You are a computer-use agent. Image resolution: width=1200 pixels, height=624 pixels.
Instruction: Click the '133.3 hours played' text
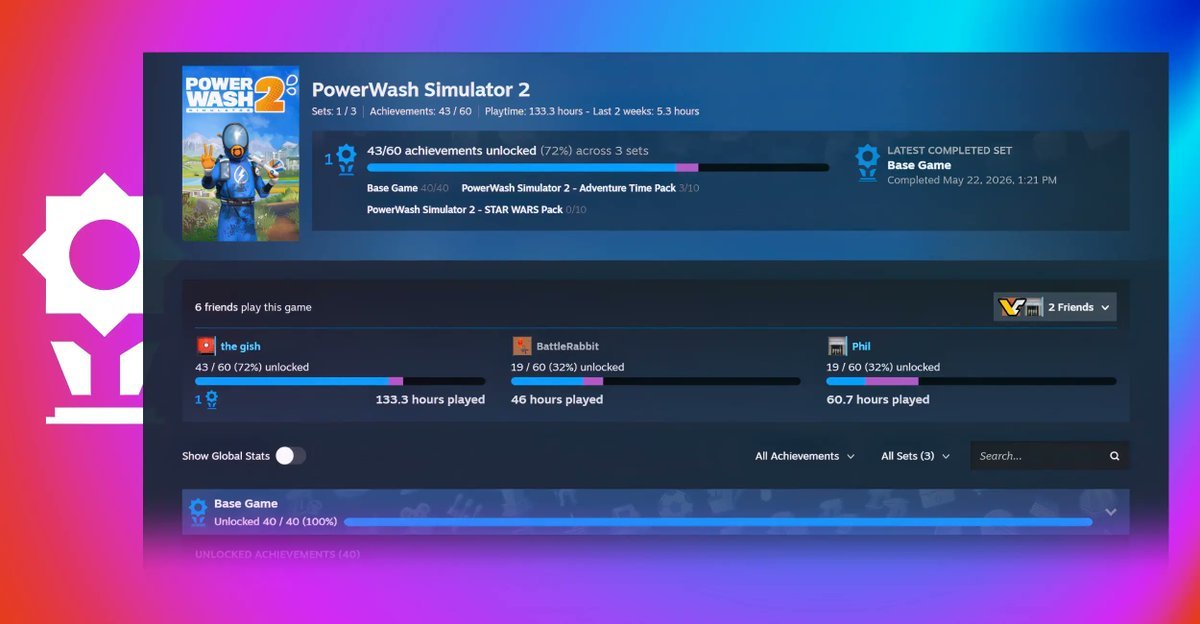[430, 399]
